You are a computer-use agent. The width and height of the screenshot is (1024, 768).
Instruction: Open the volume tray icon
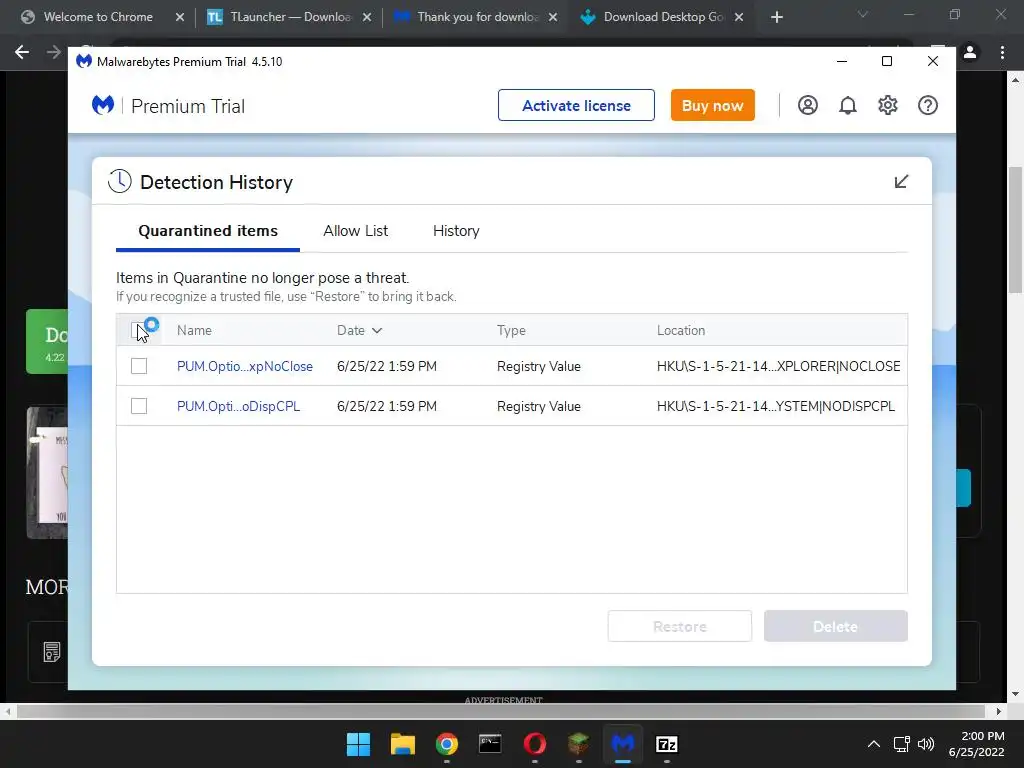click(926, 744)
